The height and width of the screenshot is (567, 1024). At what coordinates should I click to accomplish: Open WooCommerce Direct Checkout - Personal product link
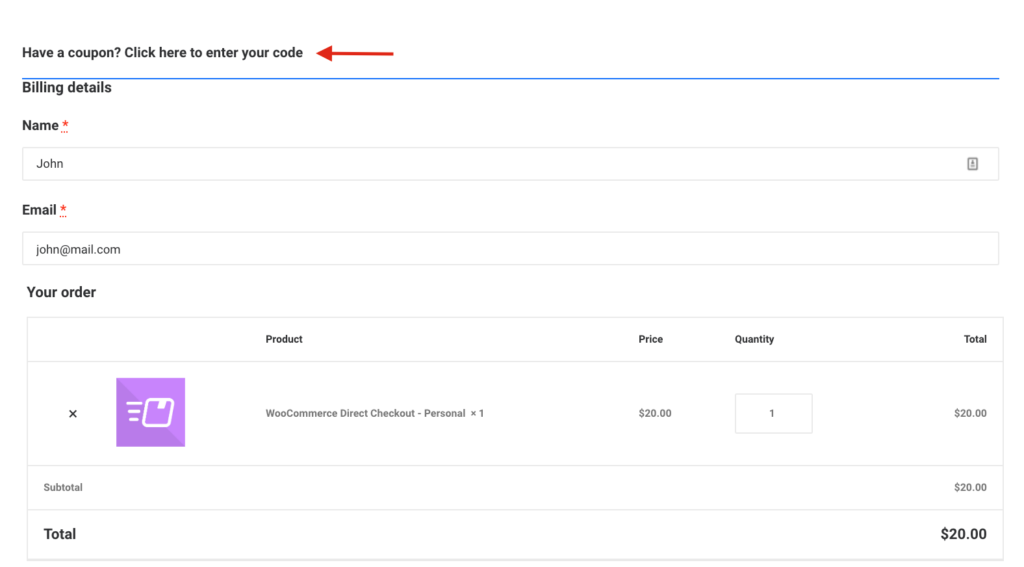(365, 413)
